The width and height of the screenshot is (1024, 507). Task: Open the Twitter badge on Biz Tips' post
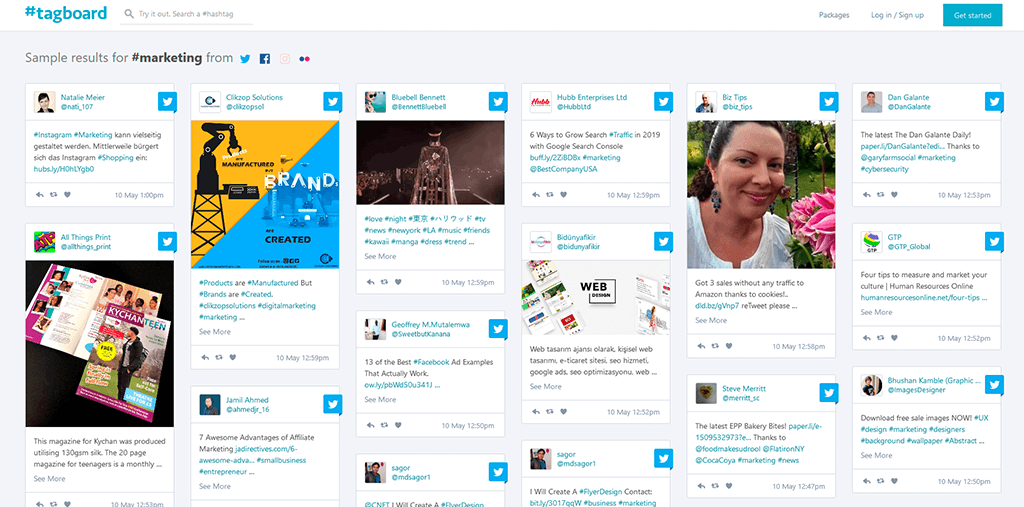(829, 102)
